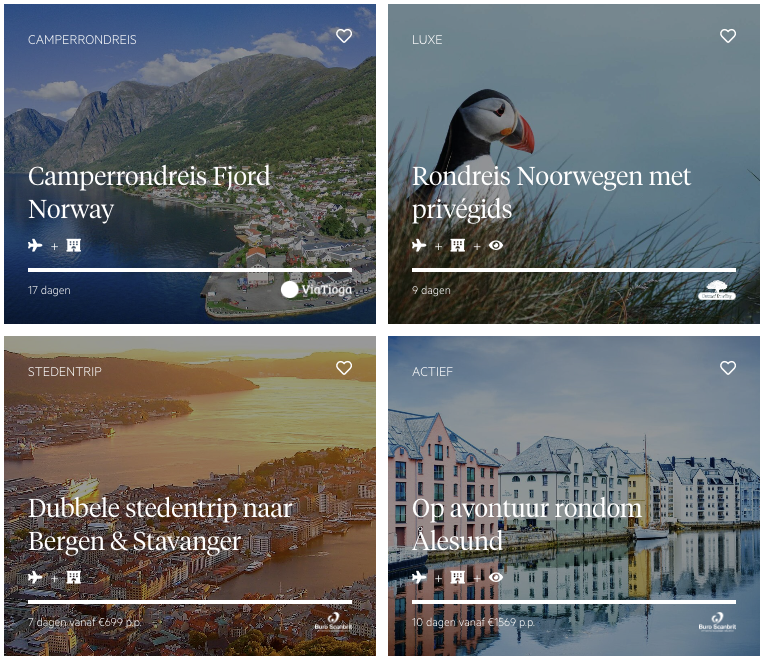Select the STEDENTRIP category label

65,372
